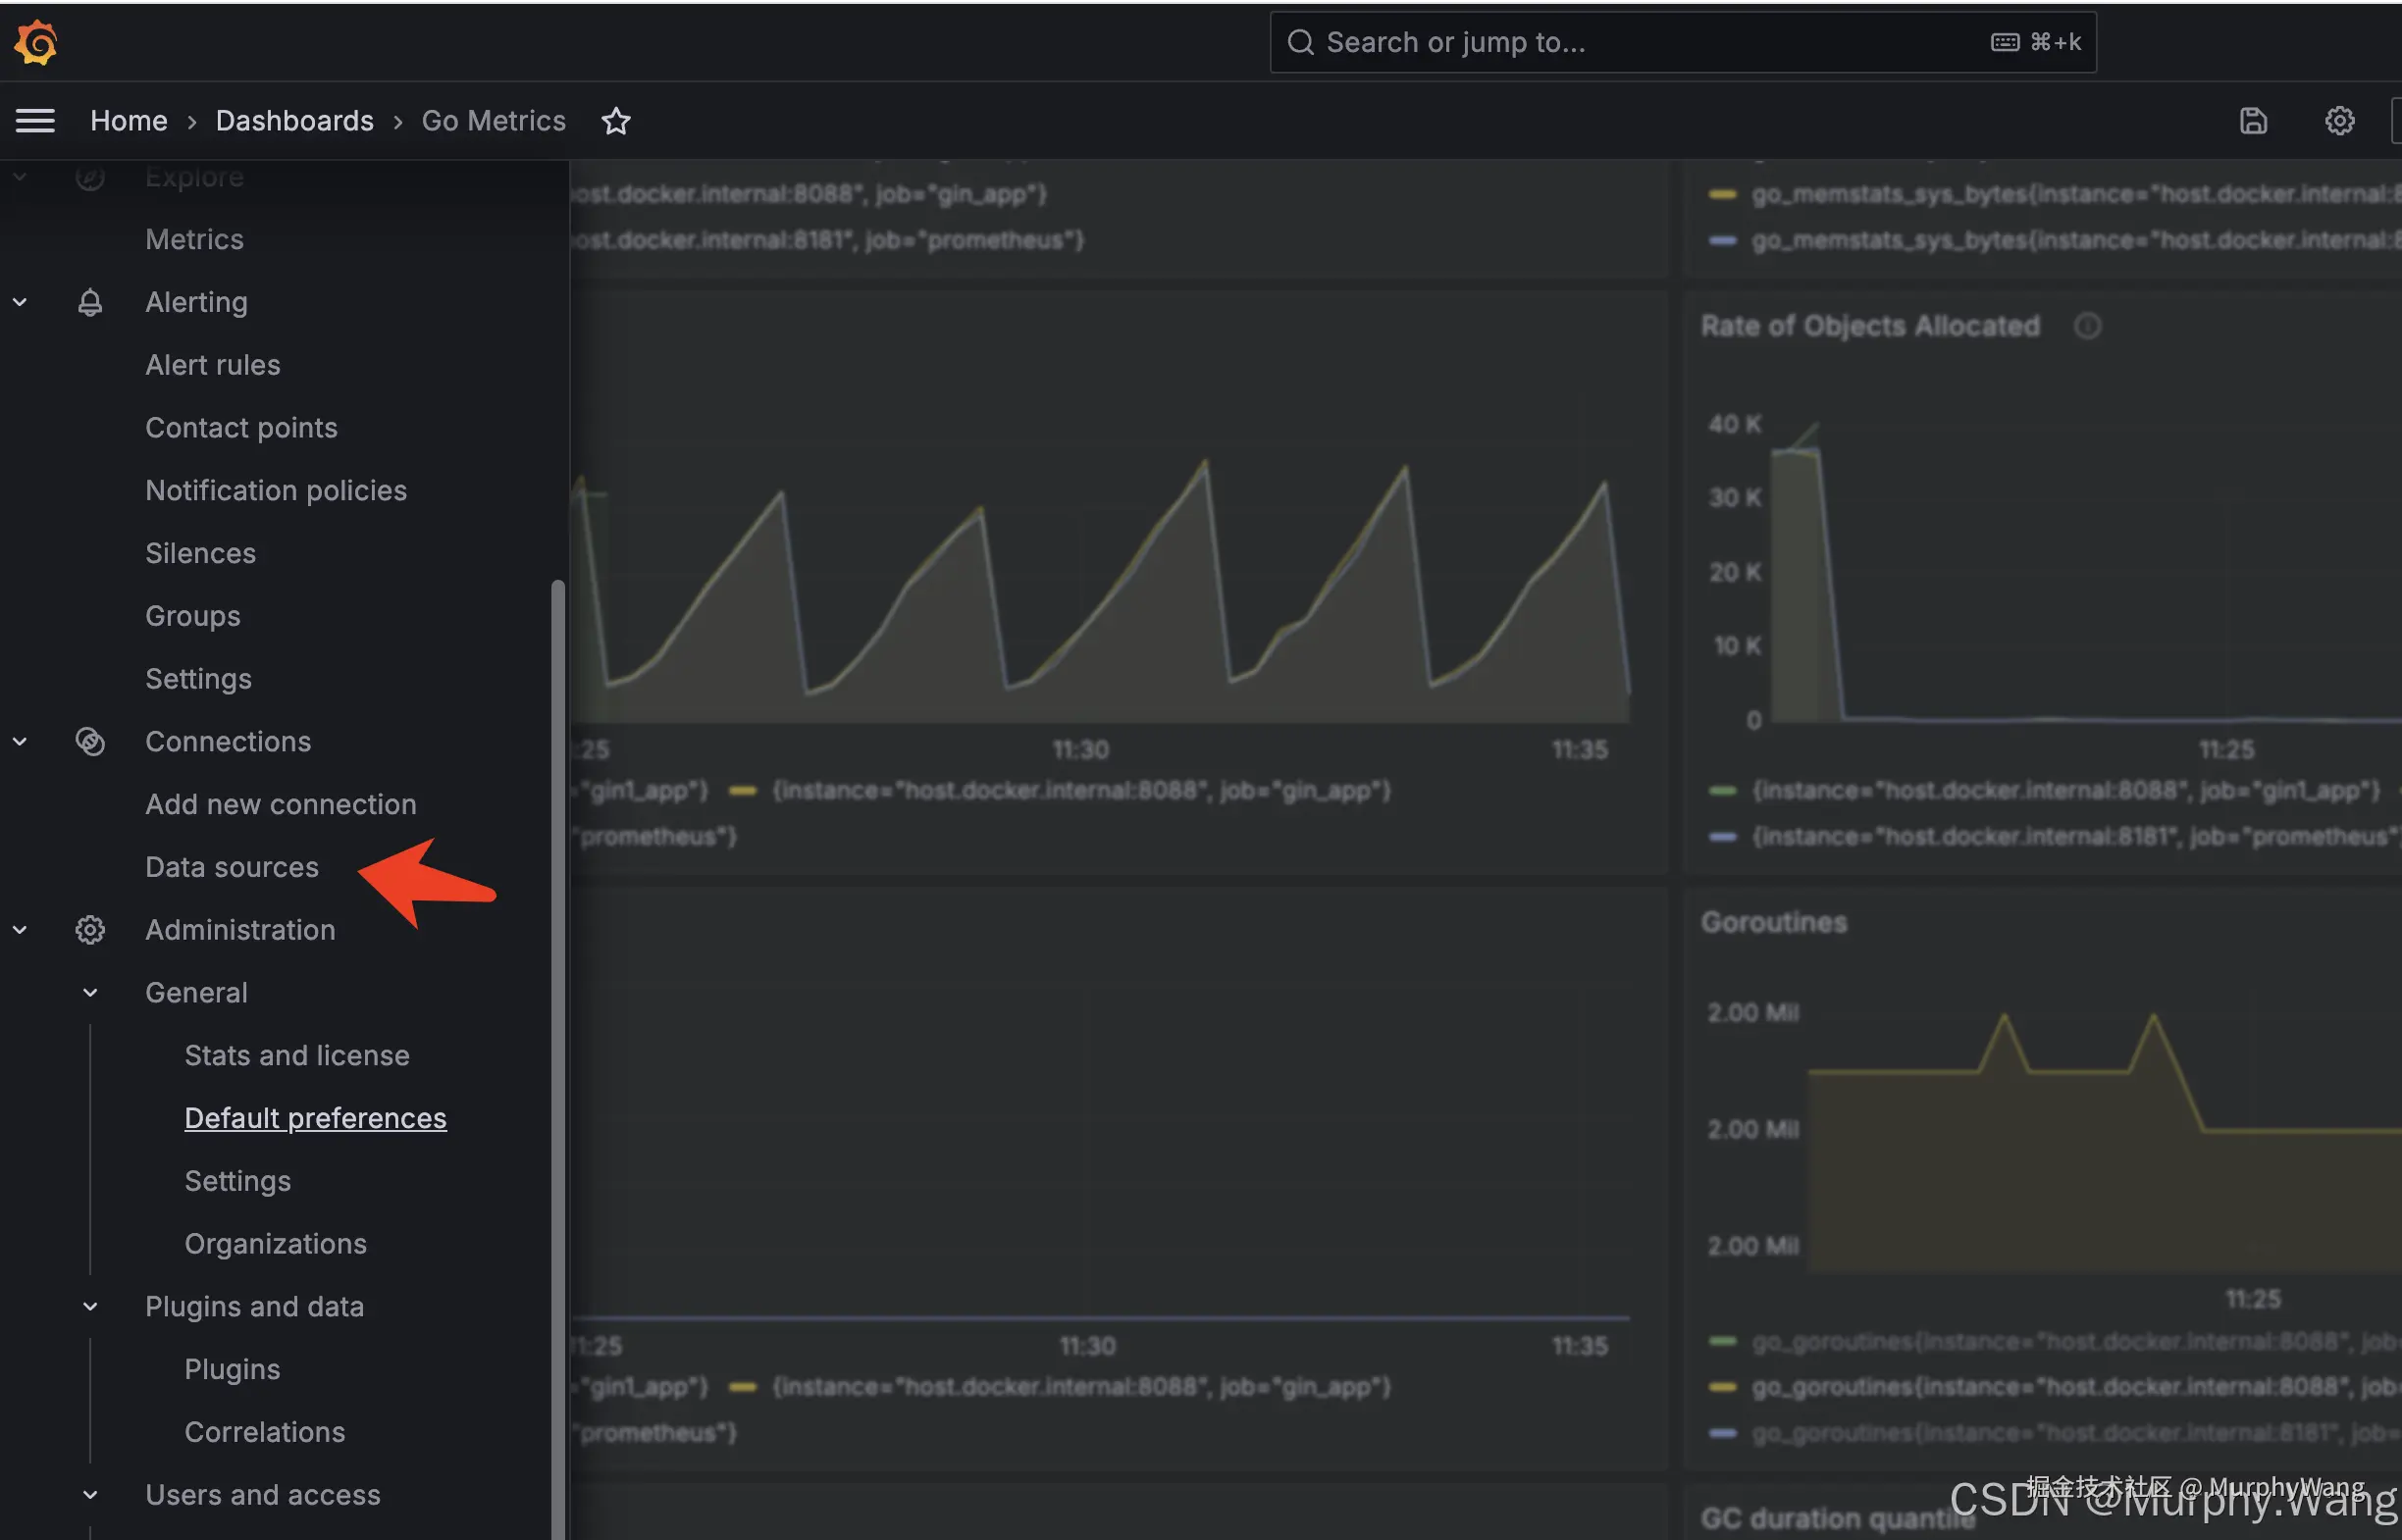This screenshot has width=2402, height=1540.
Task: Collapse the Alerting section chevron
Action: (x=20, y=302)
